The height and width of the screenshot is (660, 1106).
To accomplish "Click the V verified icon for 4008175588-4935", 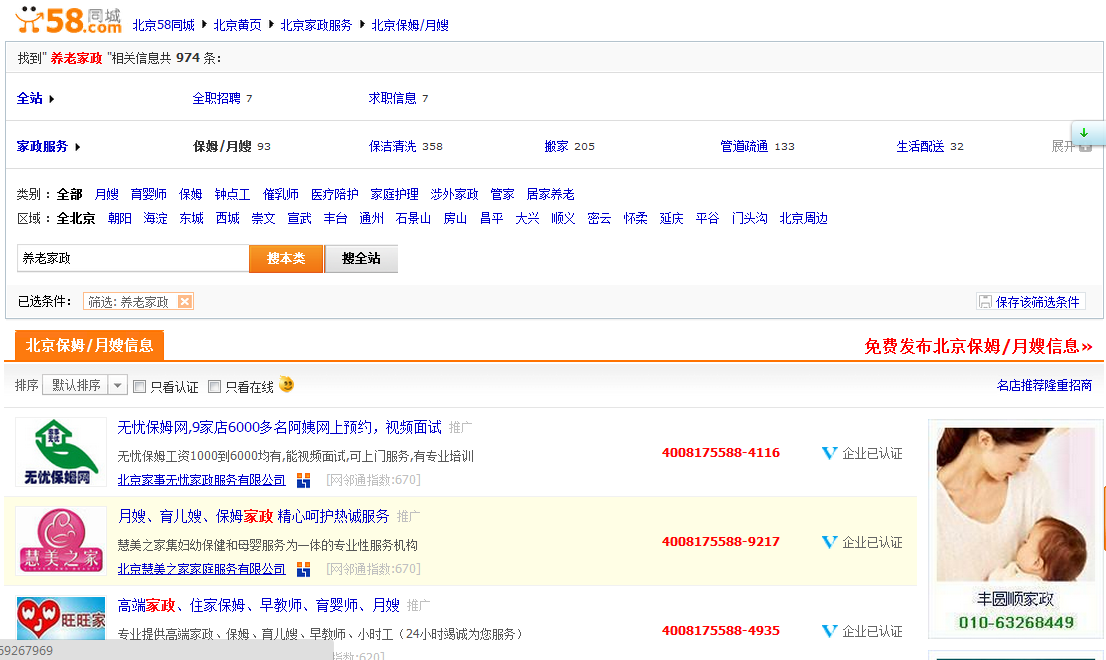I will coord(830,631).
